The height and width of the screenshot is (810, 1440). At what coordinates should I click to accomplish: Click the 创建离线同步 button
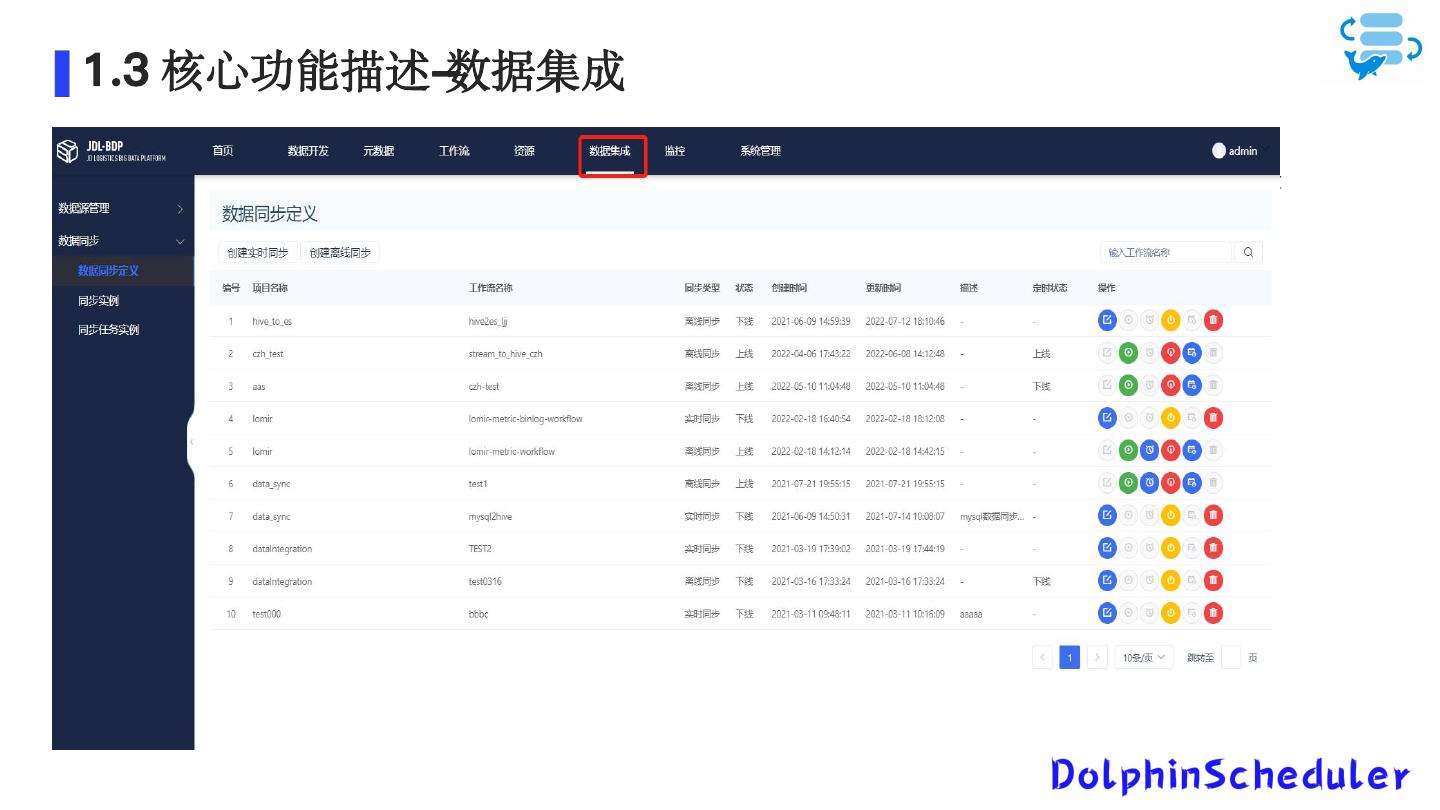tap(340, 253)
